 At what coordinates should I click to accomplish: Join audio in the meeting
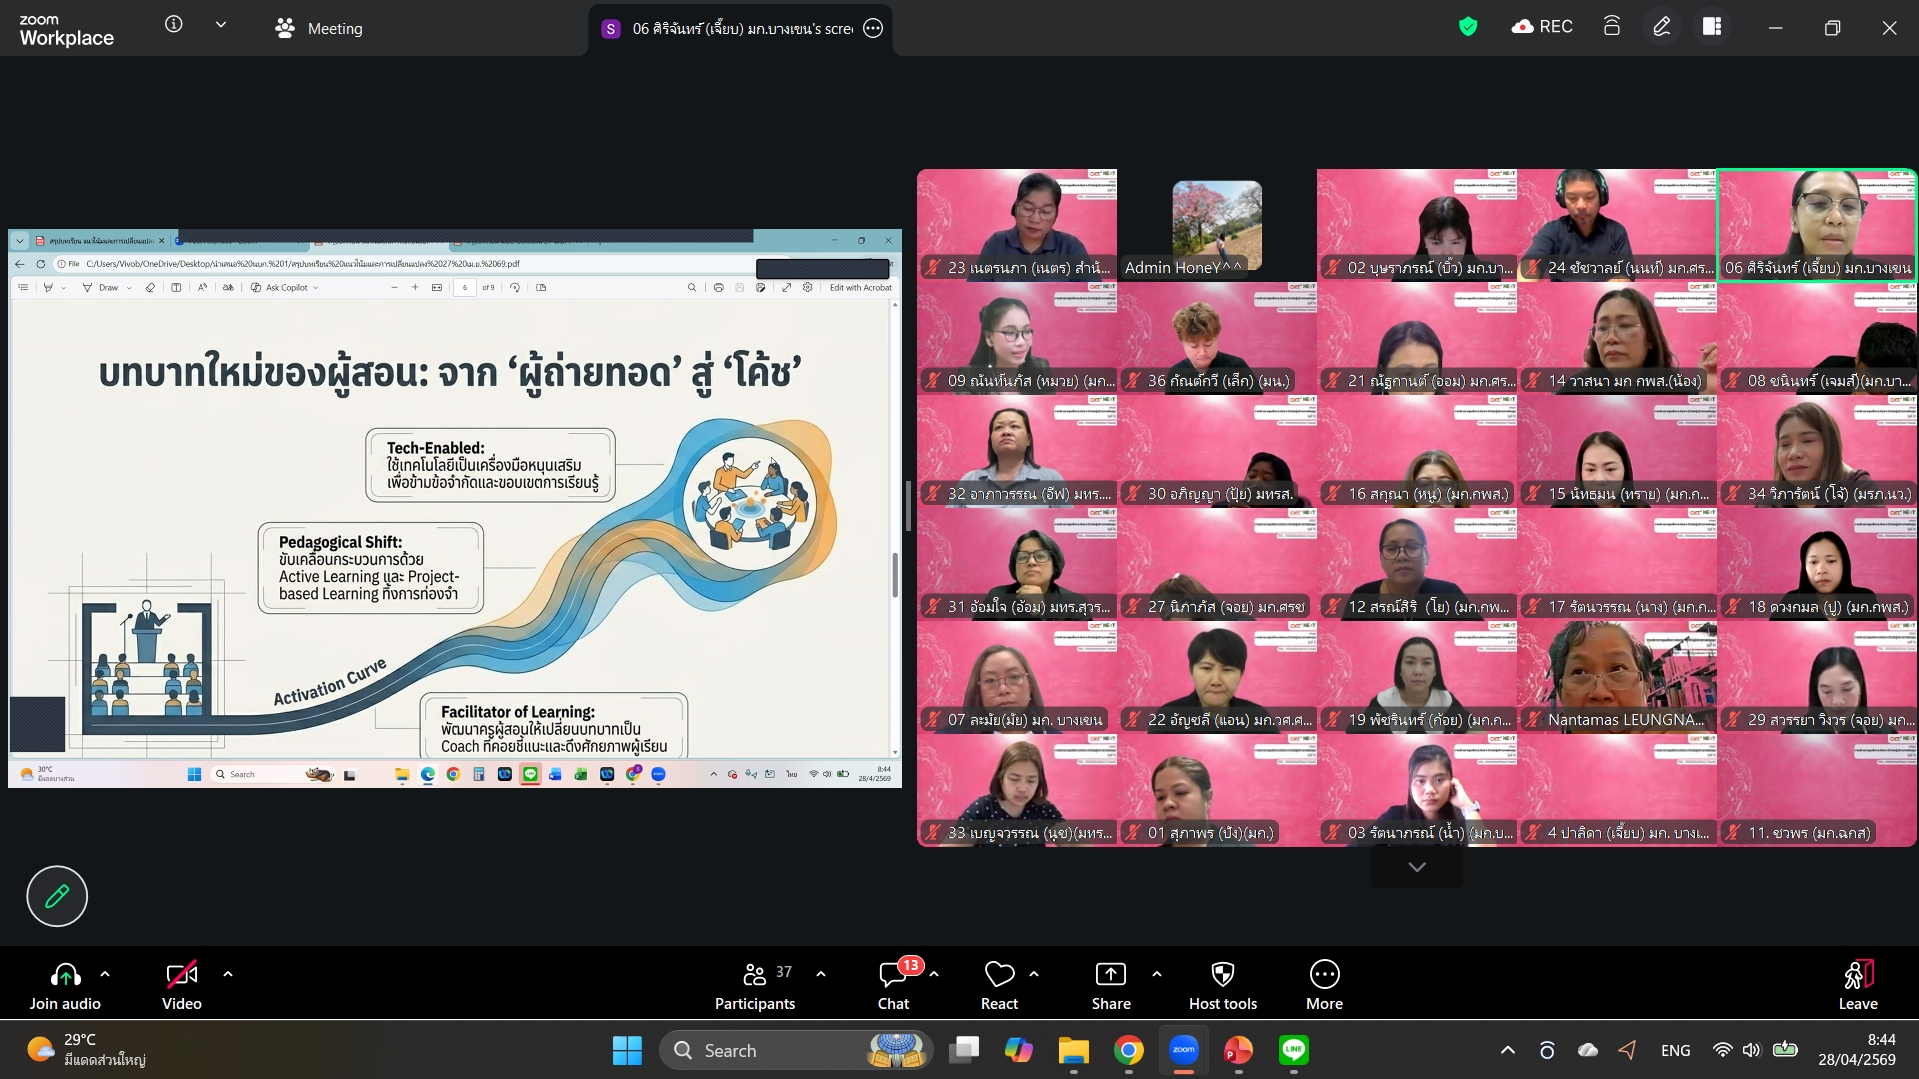(x=65, y=985)
